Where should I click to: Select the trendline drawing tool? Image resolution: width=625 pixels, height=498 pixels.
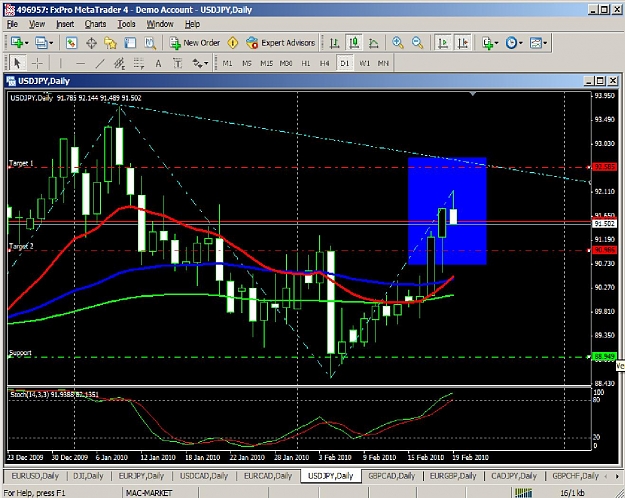(100, 63)
